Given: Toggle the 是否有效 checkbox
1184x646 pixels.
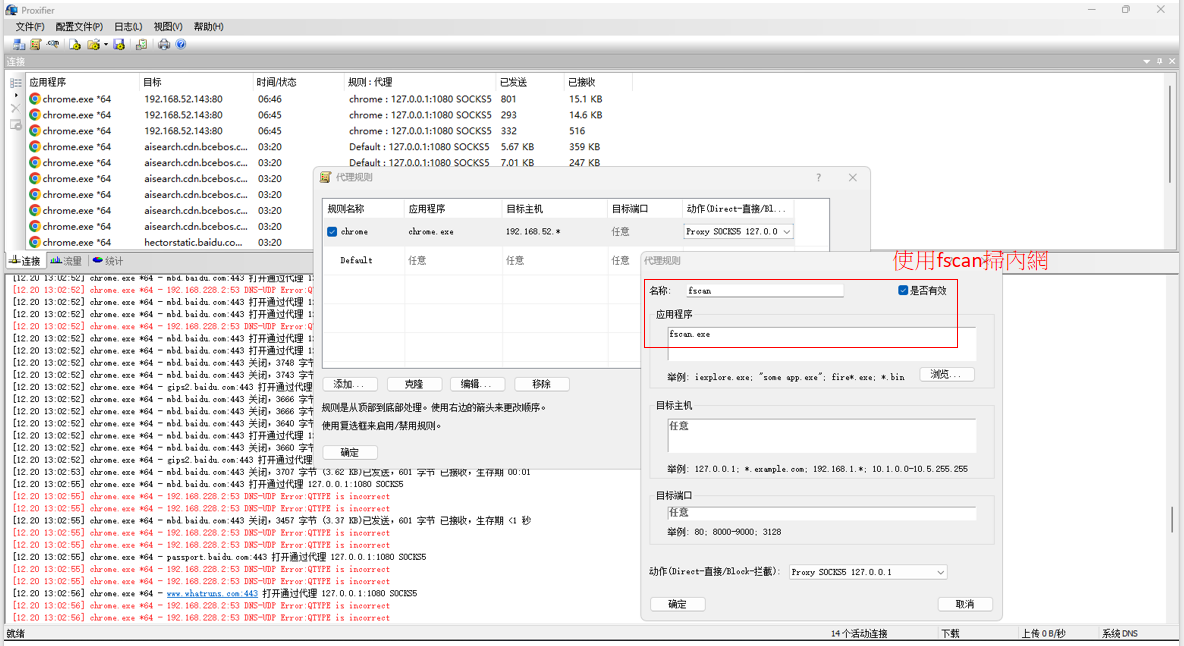Looking at the screenshot, I should pos(903,291).
